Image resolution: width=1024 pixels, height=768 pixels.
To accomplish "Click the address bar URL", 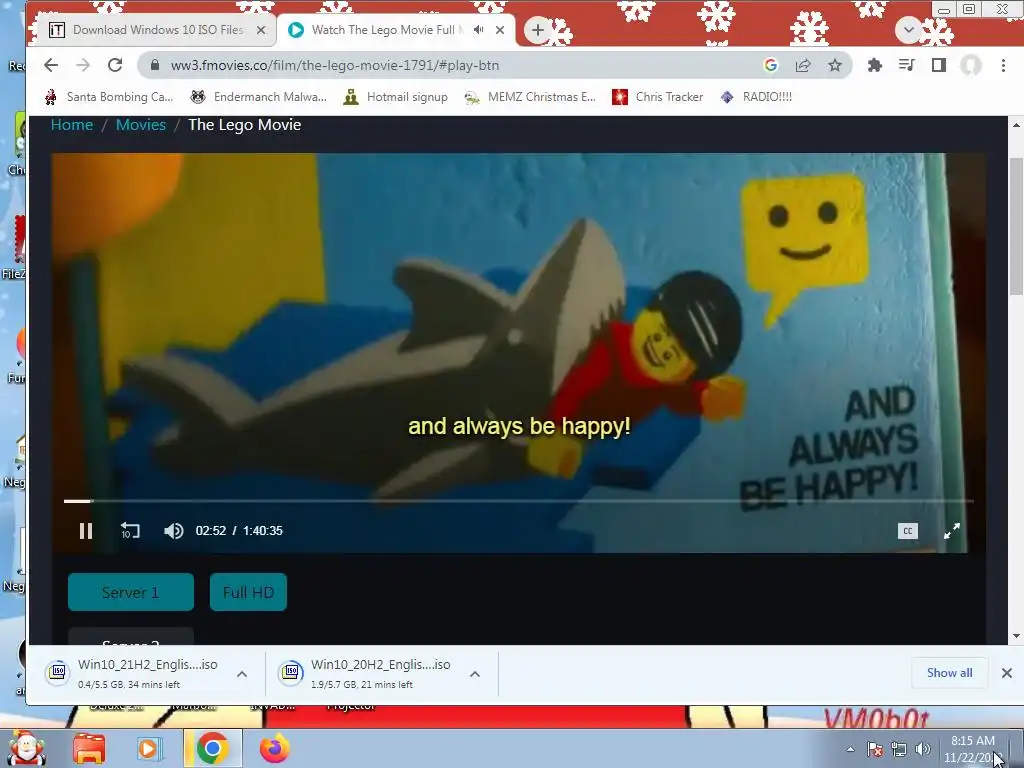I will [x=335, y=65].
